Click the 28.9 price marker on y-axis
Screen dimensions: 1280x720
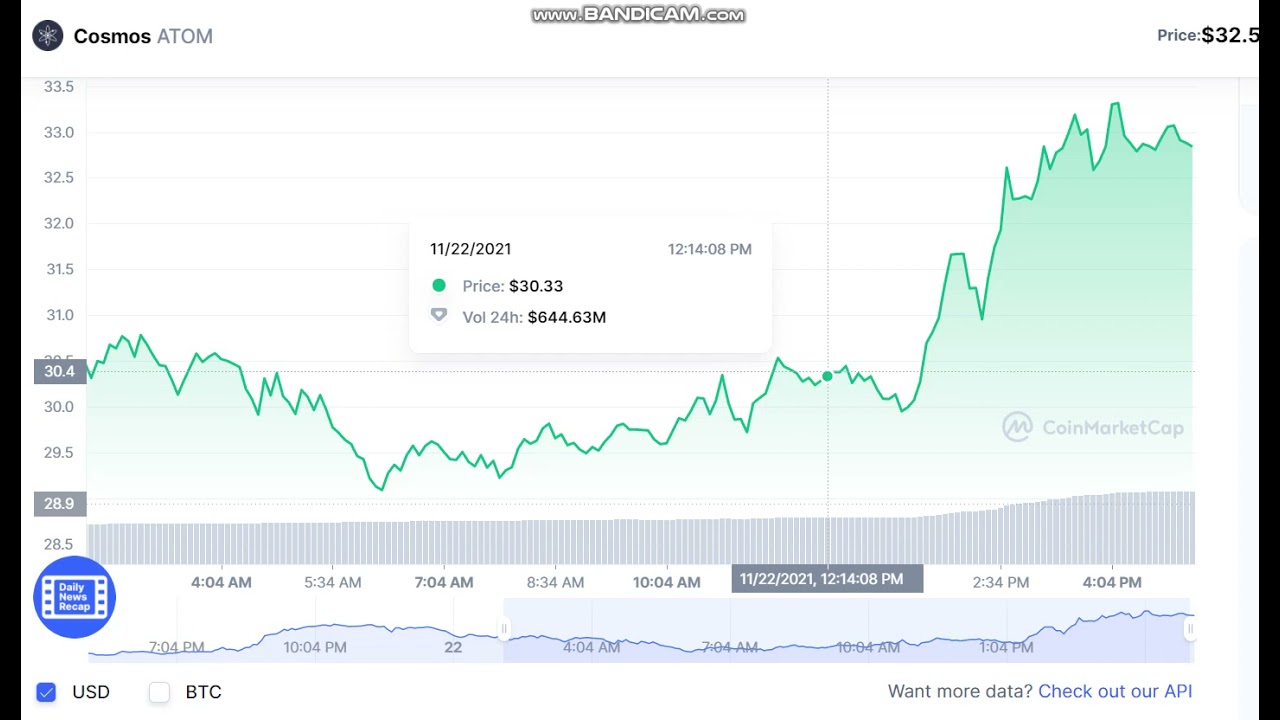pyautogui.click(x=60, y=503)
